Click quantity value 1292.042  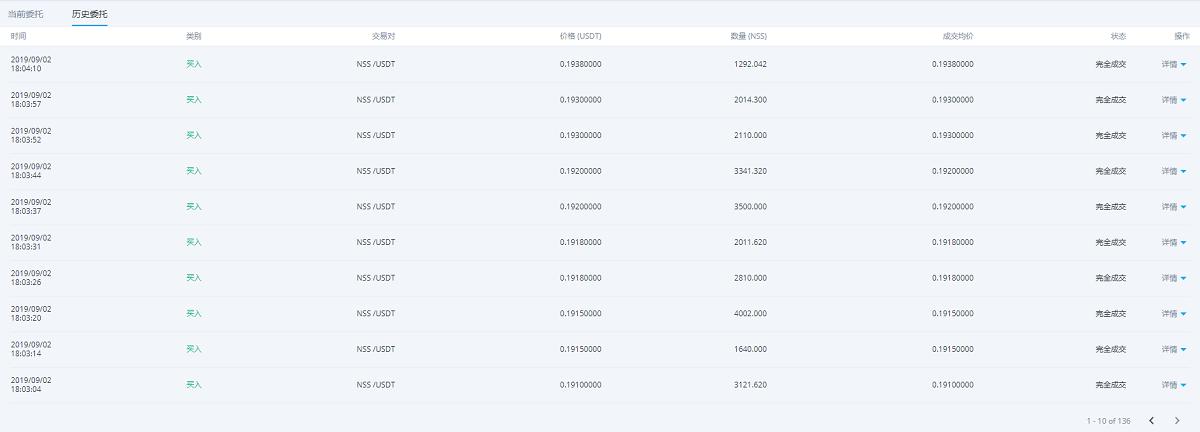pyautogui.click(x=750, y=64)
